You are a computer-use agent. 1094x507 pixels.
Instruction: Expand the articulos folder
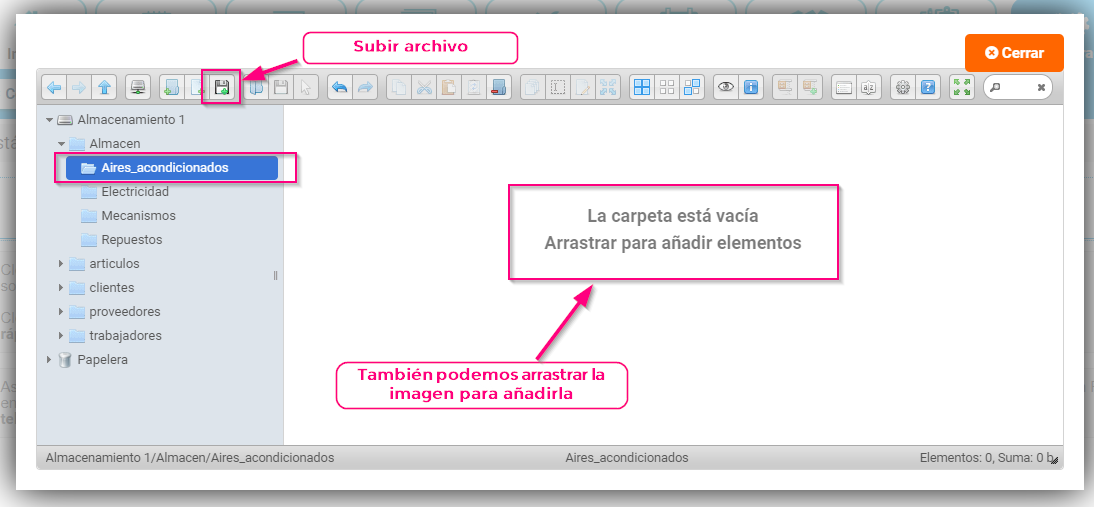61,264
